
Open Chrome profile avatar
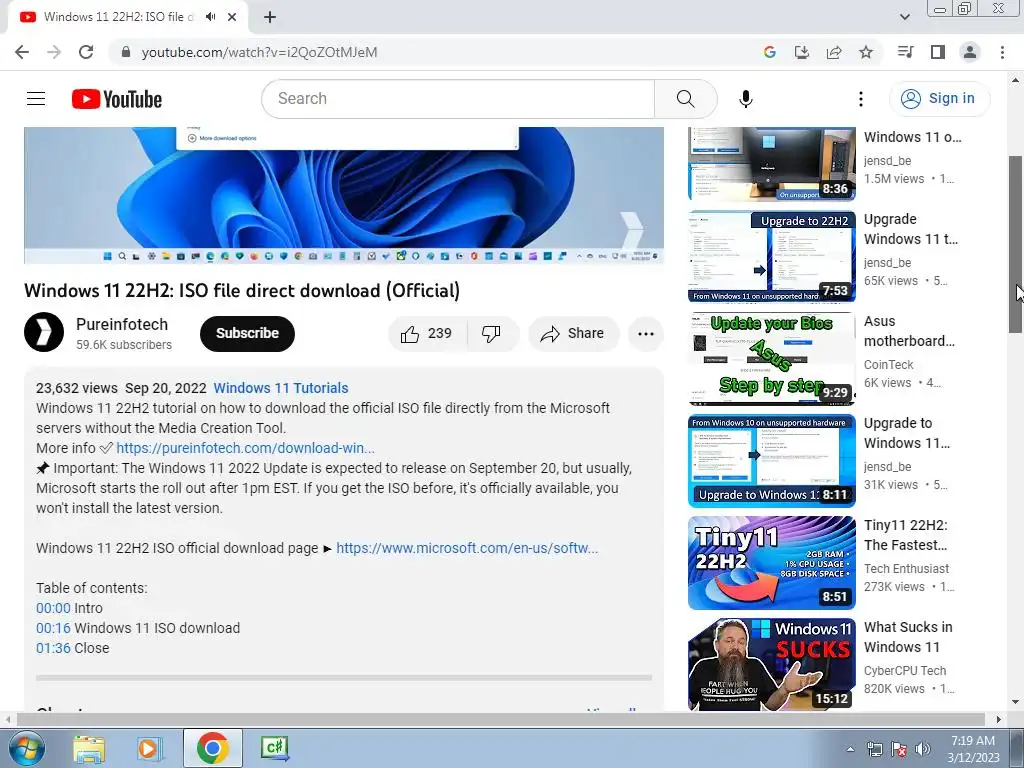(x=970, y=52)
